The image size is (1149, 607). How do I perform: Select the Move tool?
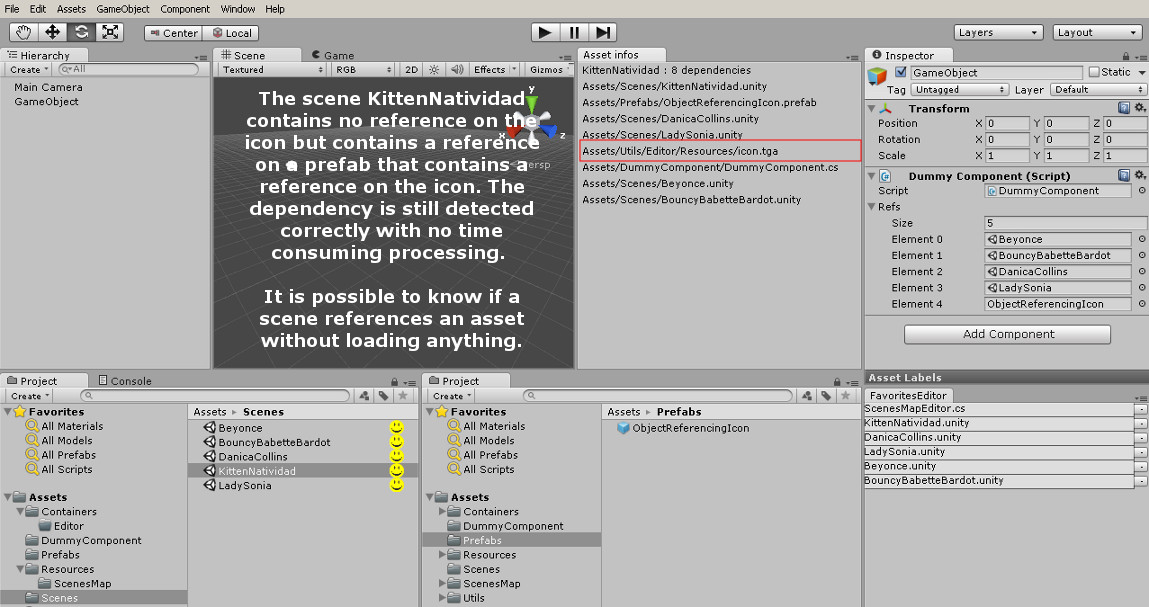click(52, 32)
